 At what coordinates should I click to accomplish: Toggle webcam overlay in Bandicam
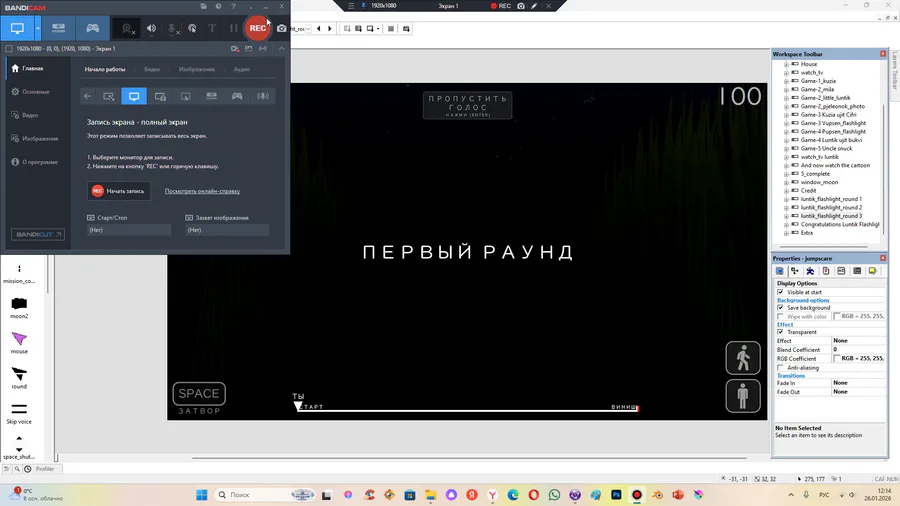(127, 28)
